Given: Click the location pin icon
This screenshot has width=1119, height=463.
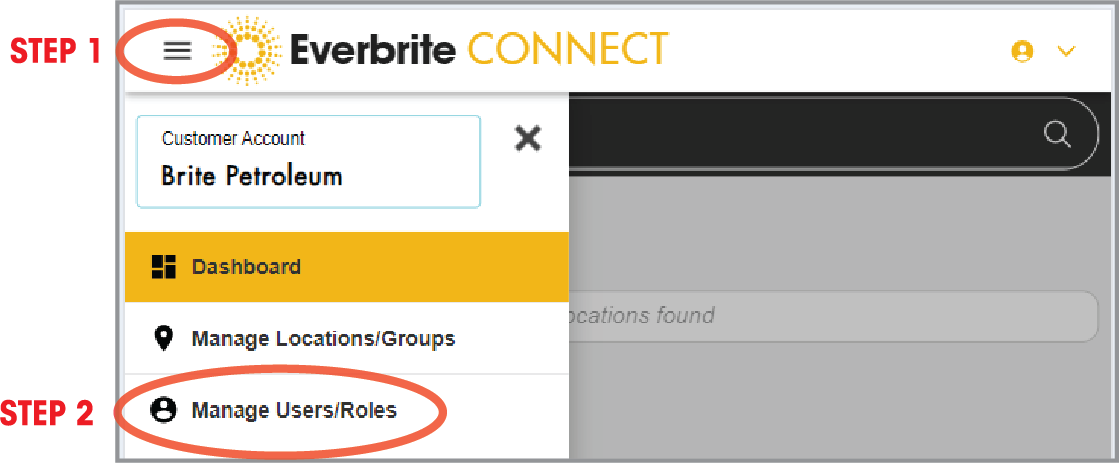Looking at the screenshot, I should click(x=164, y=339).
